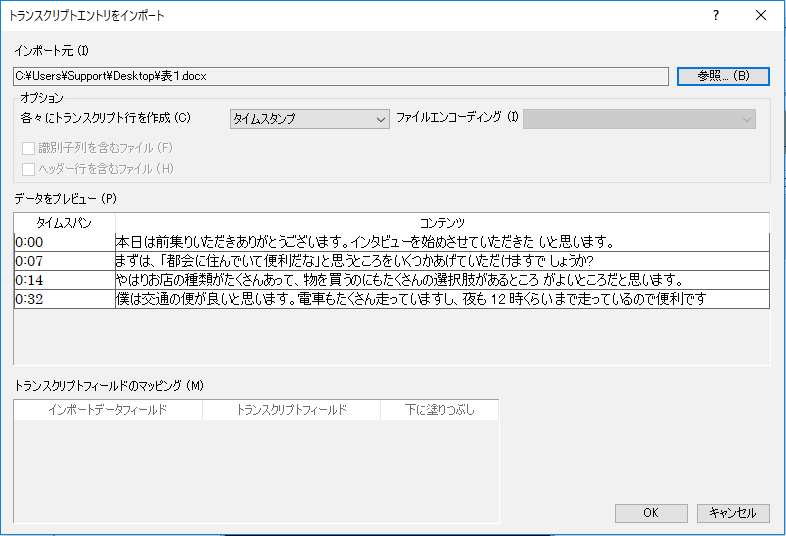Click the content row starting with やはりお店
This screenshot has width=786, height=536.
point(442,280)
